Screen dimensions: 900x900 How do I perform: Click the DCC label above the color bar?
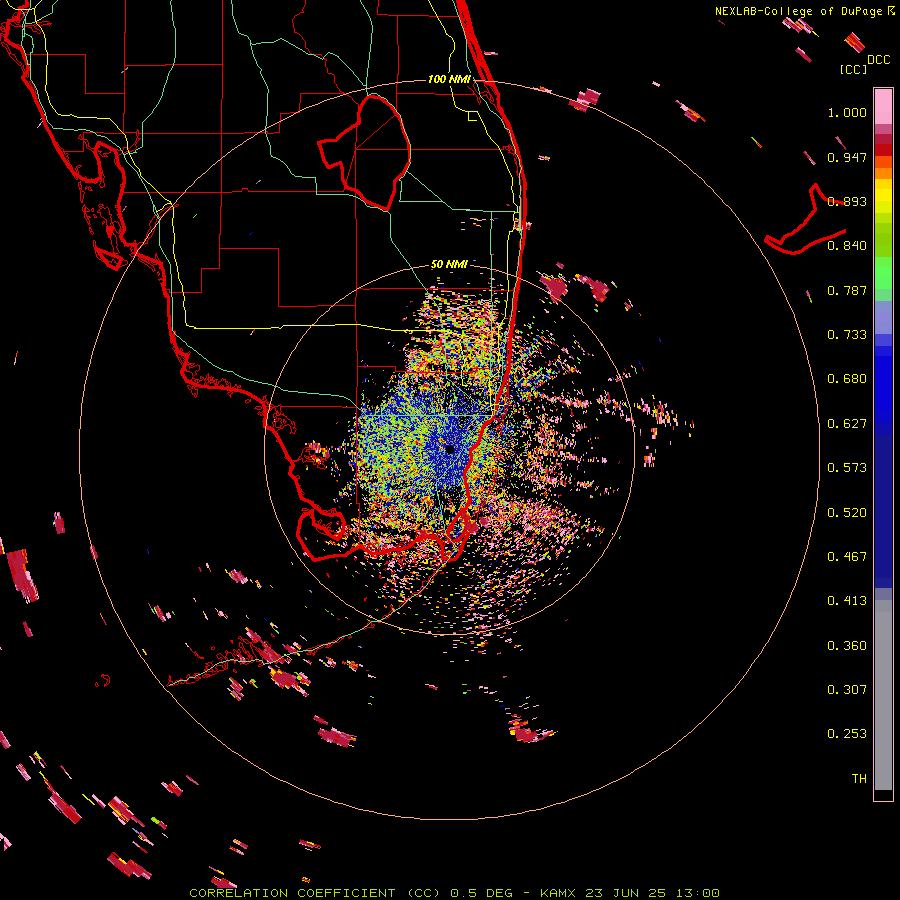point(879,60)
